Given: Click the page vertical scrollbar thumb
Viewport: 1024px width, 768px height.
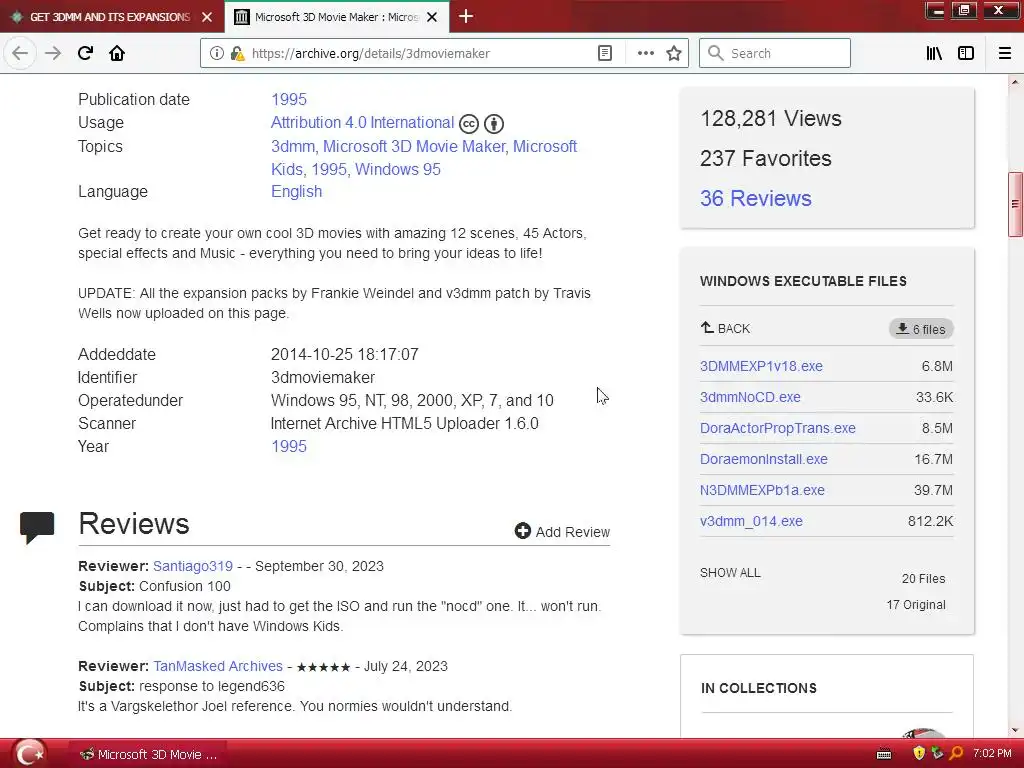Looking at the screenshot, I should (x=1015, y=204).
